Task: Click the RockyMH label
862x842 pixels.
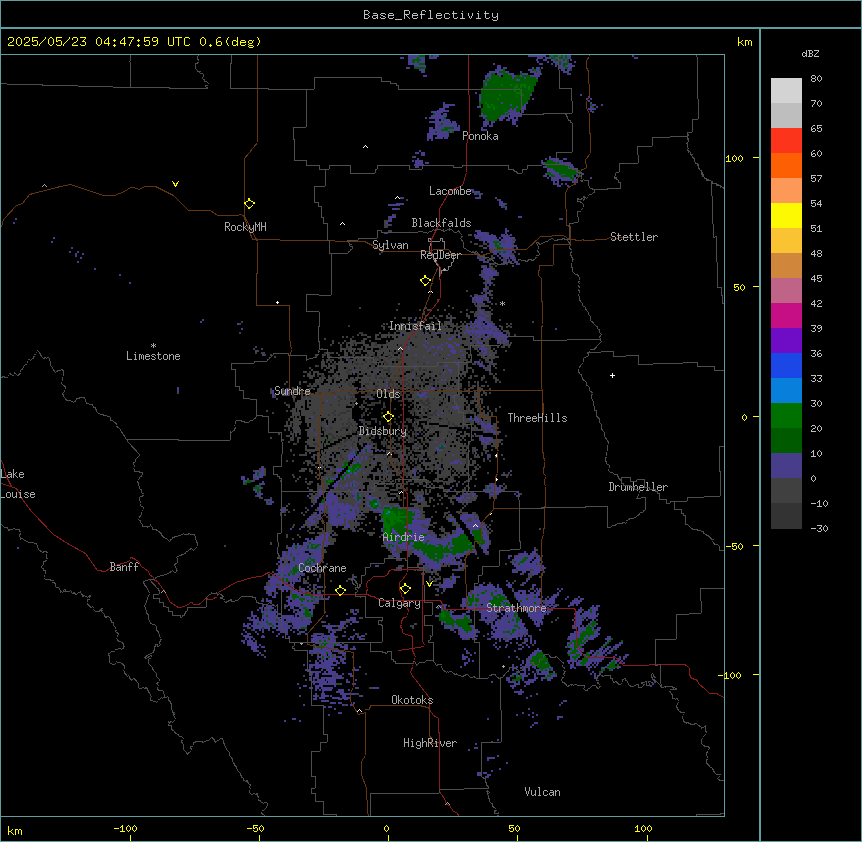Action: (x=245, y=227)
